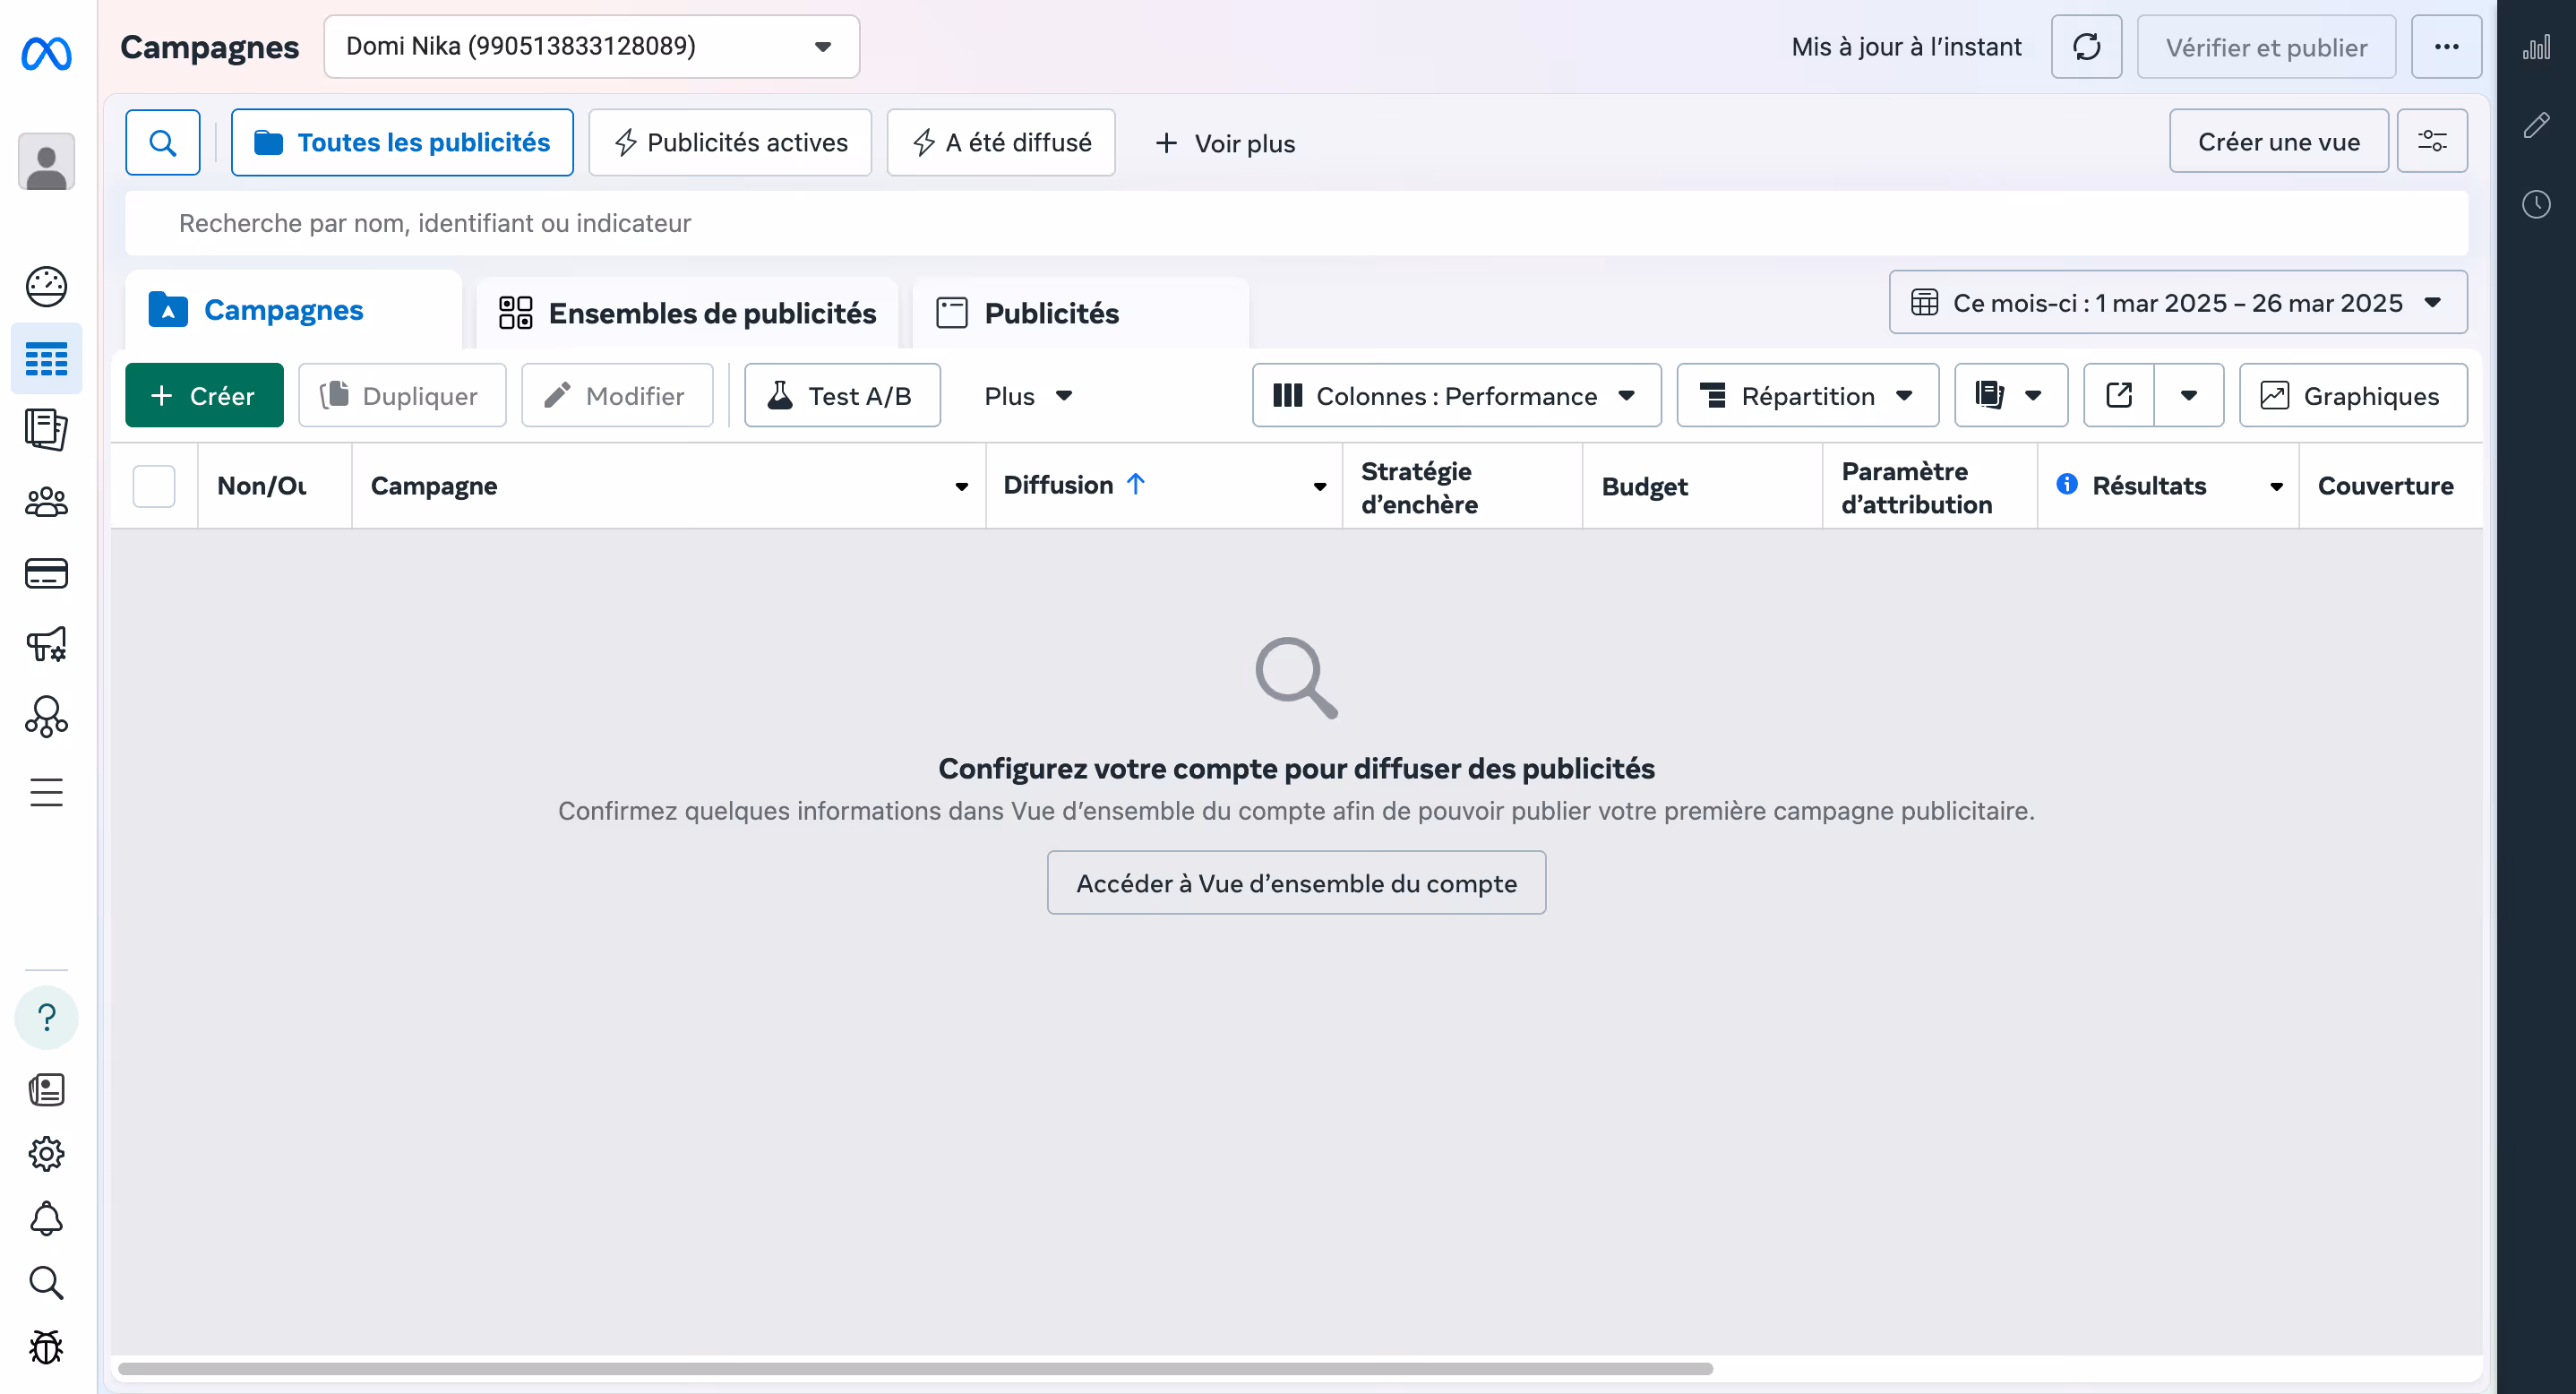Switch to the Campagnes tab
2576x1394 pixels.
click(x=293, y=310)
